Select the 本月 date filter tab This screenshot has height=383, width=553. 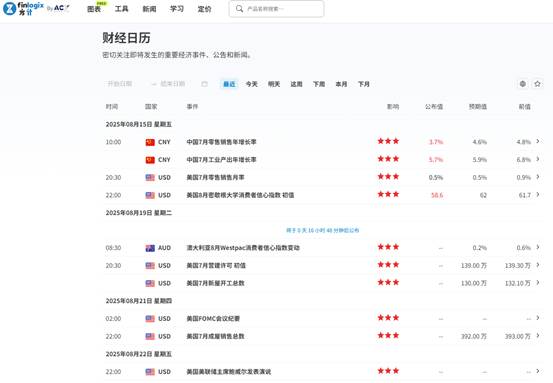341,84
